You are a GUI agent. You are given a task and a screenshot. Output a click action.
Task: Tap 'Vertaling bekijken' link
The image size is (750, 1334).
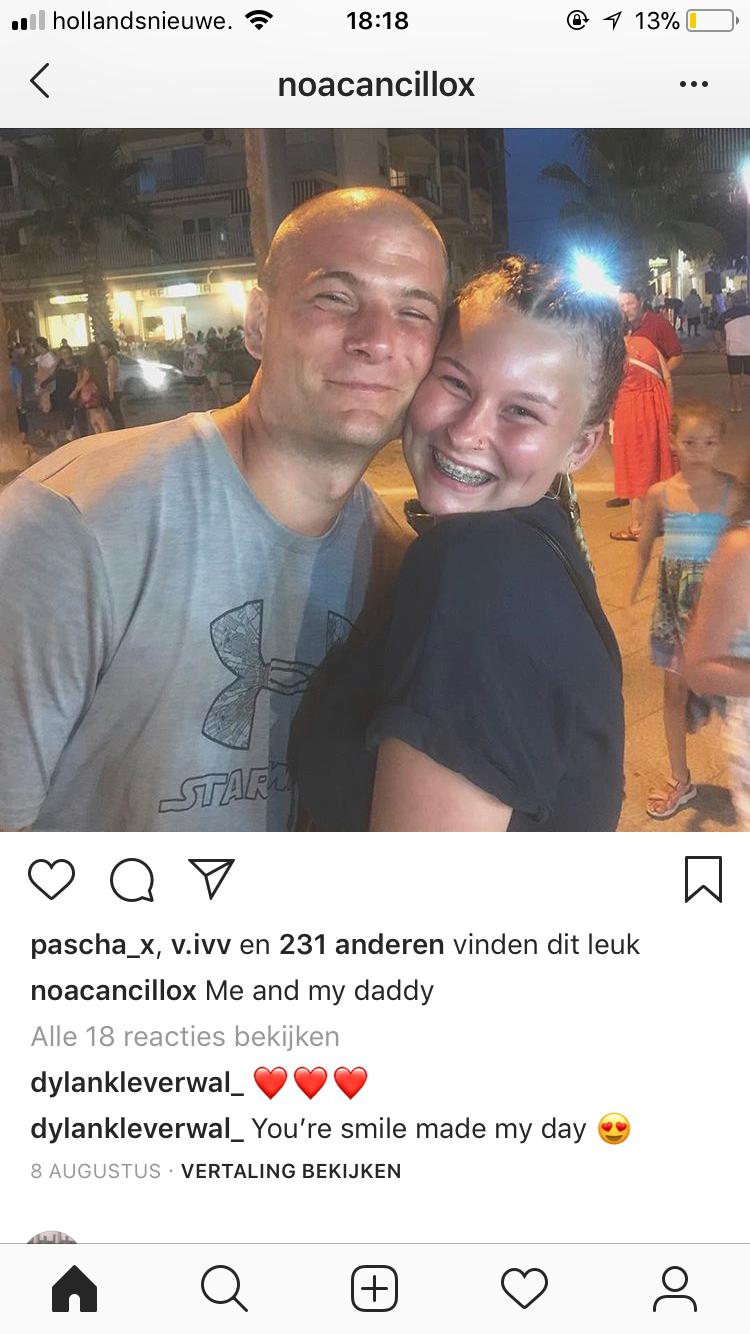tap(291, 1171)
